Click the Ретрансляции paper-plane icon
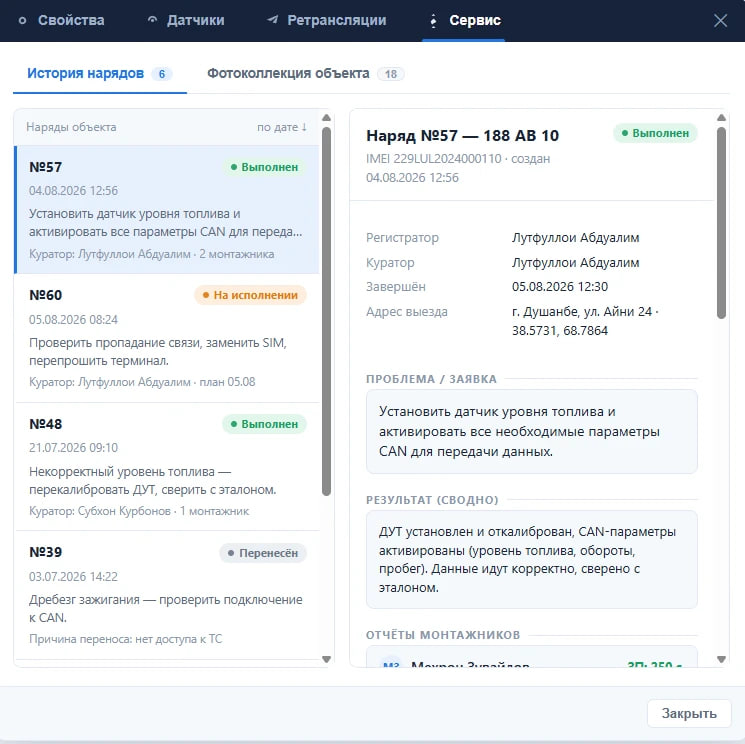The width and height of the screenshot is (745, 744). tap(273, 20)
